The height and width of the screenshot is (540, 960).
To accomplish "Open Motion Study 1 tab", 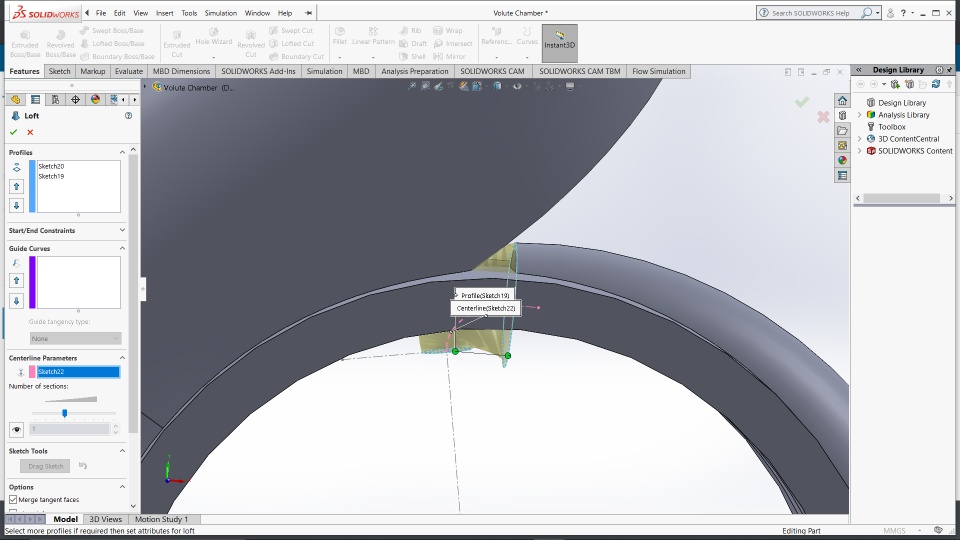I will (161, 519).
